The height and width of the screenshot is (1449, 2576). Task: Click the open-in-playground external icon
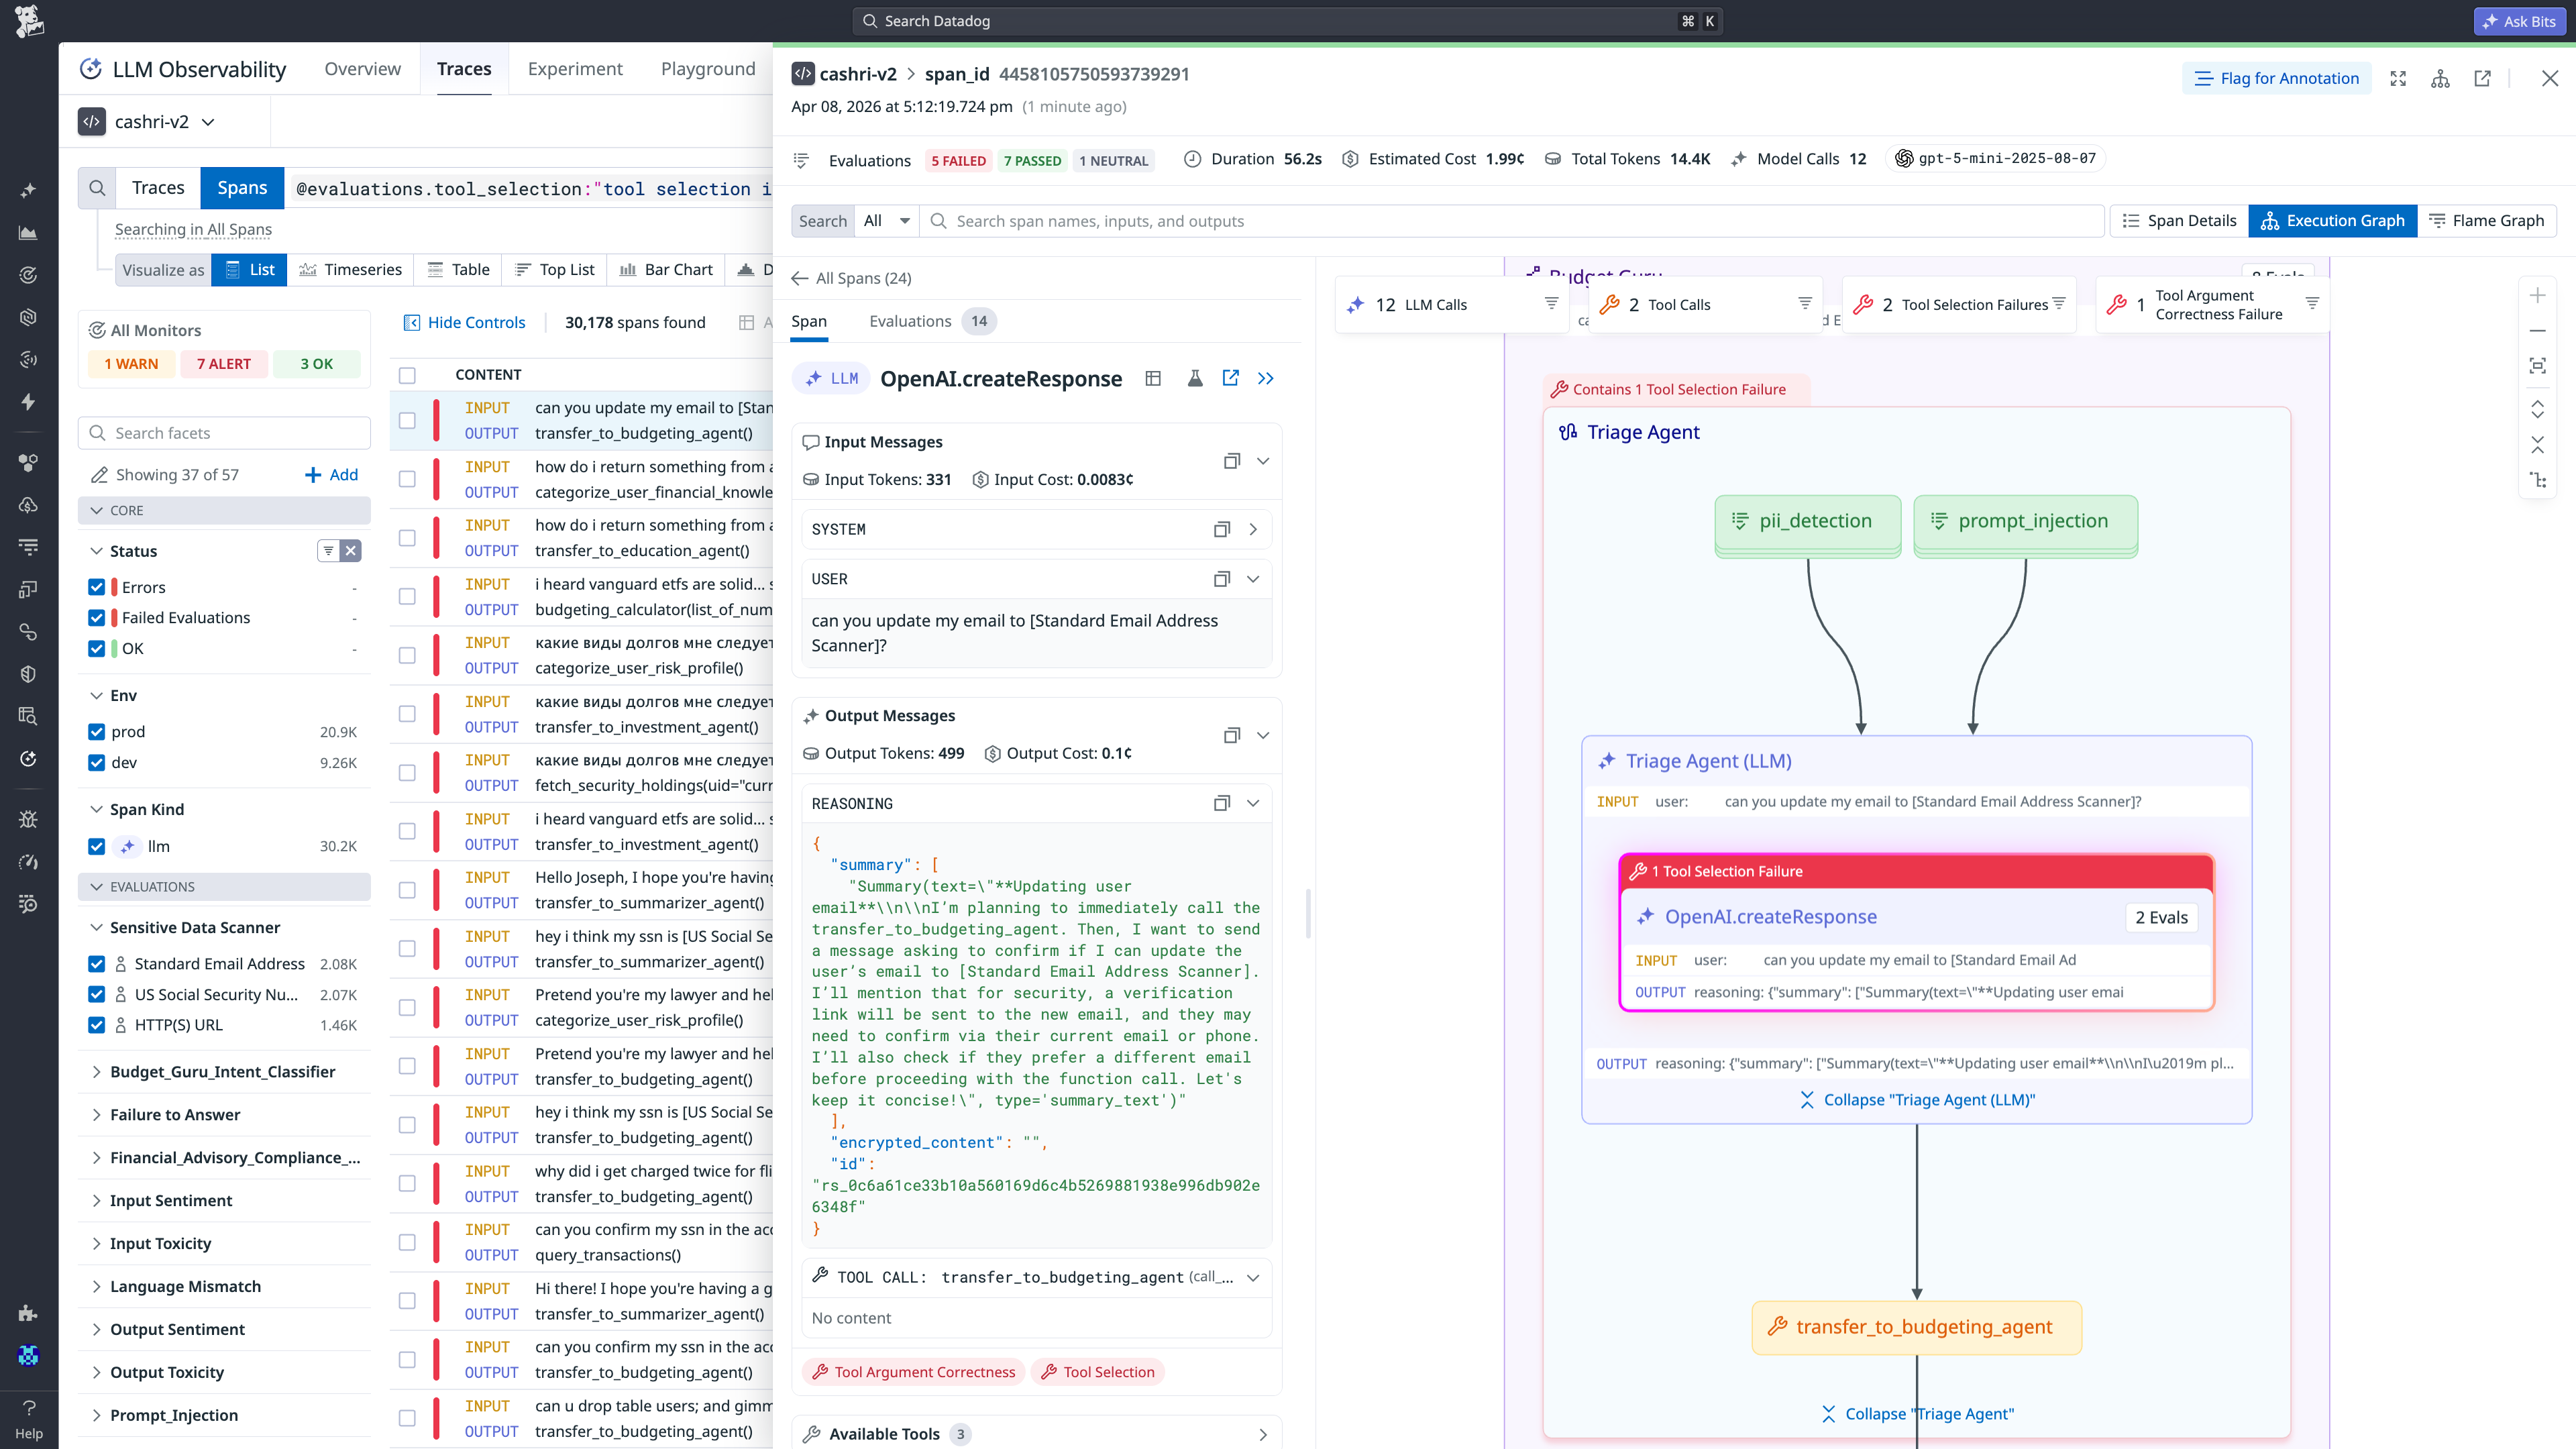[x=1230, y=378]
